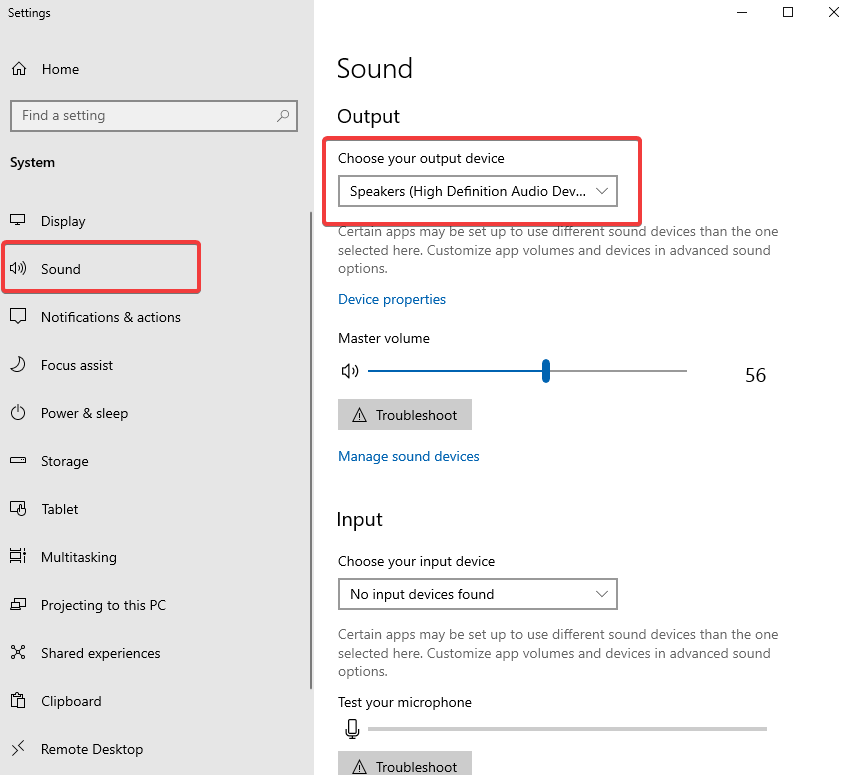Click the output Troubleshoot button
Image resolution: width=843 pixels, height=775 pixels.
click(404, 414)
